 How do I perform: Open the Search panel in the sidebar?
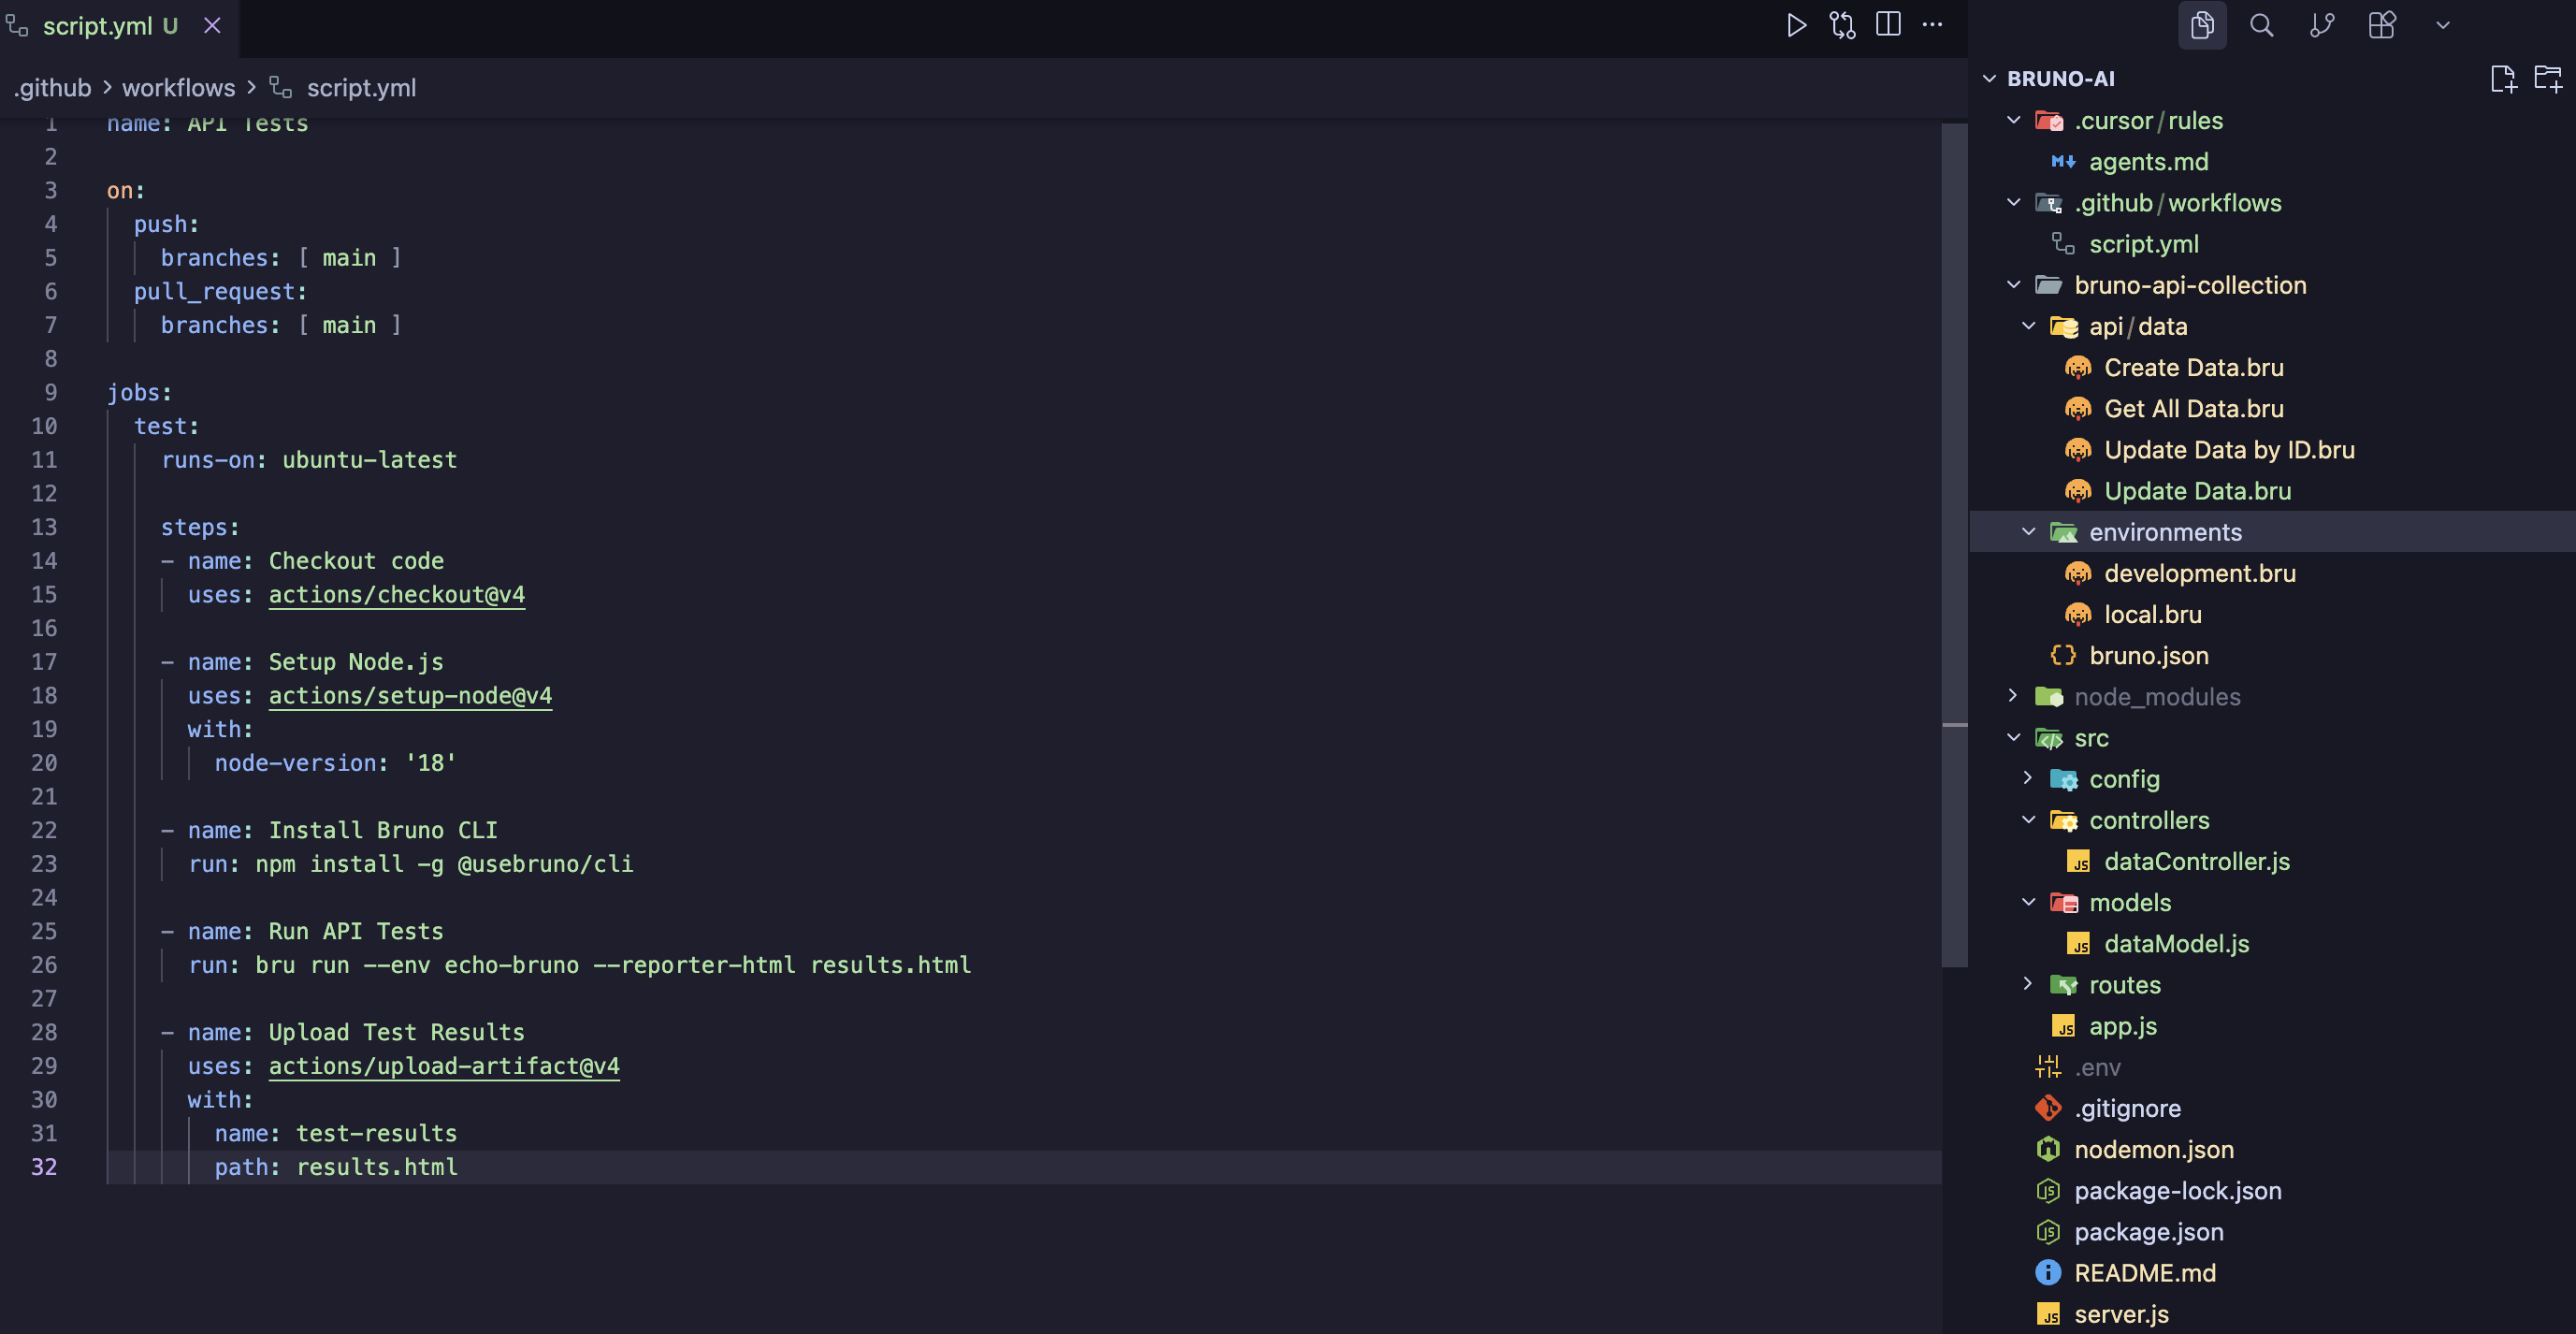[x=2261, y=25]
